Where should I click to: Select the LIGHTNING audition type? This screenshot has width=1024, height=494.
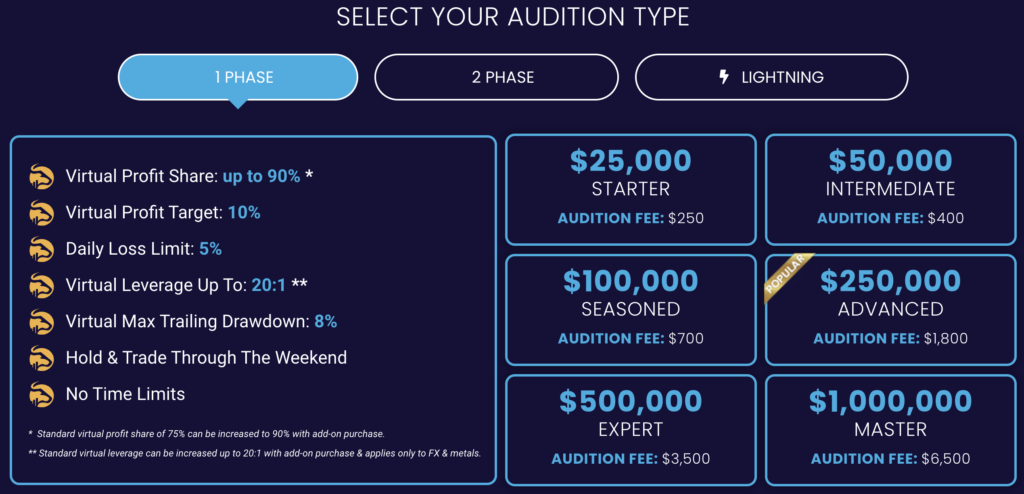pyautogui.click(x=771, y=77)
